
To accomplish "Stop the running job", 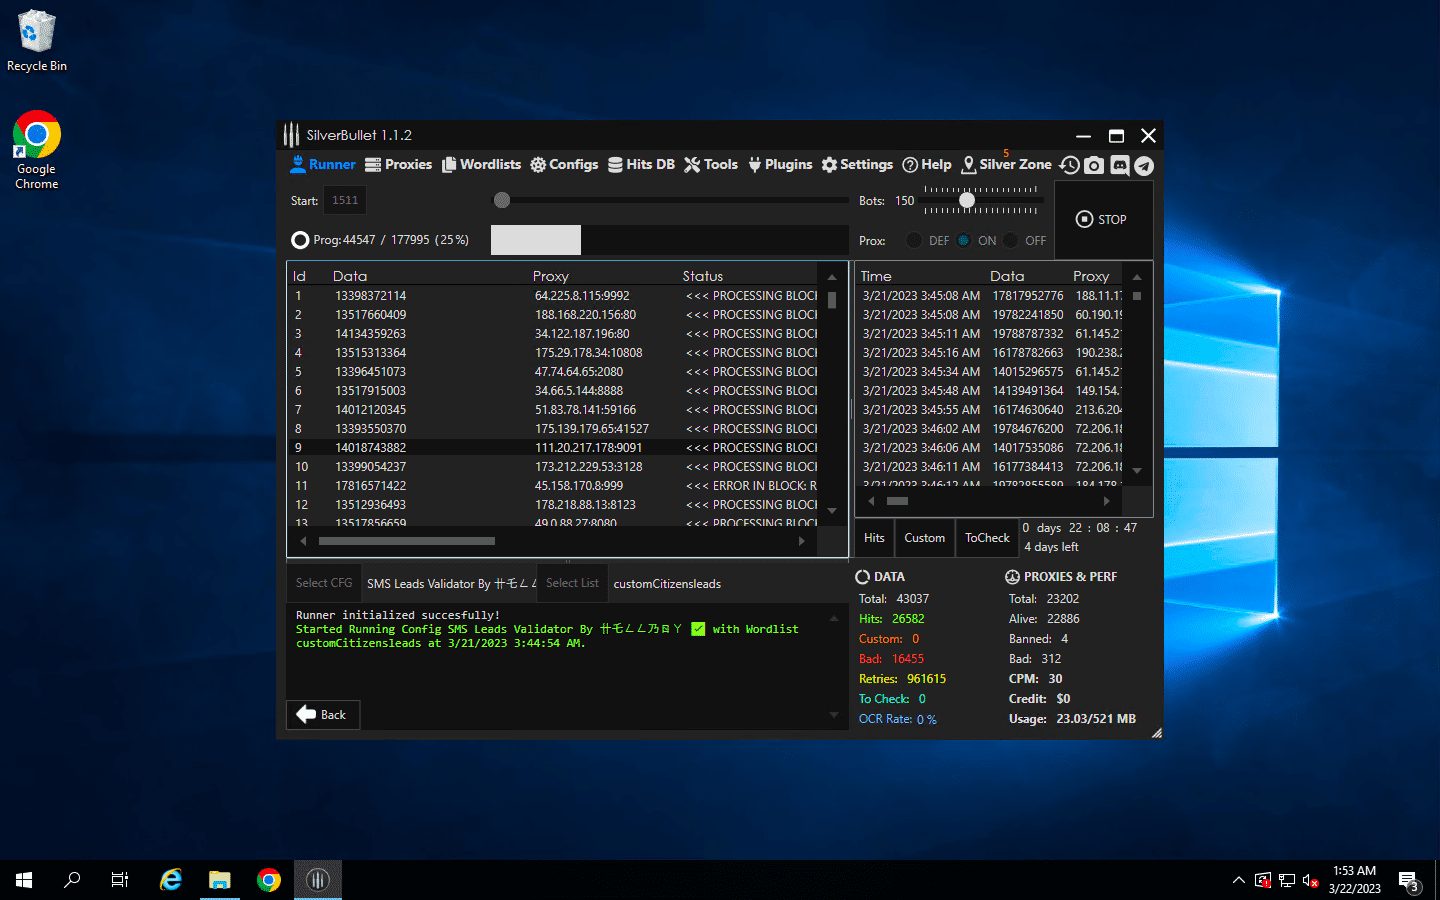I will (x=1102, y=219).
